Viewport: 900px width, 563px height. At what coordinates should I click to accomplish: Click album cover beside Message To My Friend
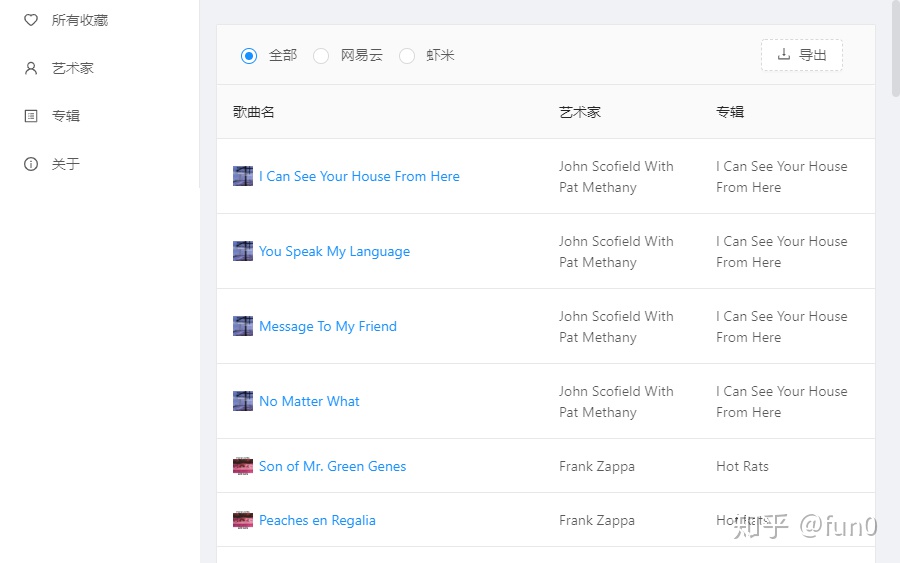point(243,326)
